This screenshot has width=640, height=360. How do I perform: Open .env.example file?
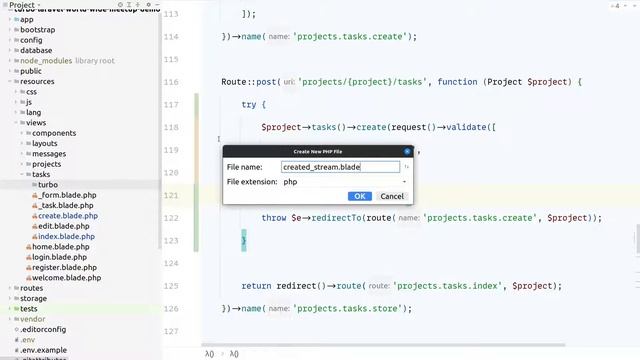click(43, 350)
